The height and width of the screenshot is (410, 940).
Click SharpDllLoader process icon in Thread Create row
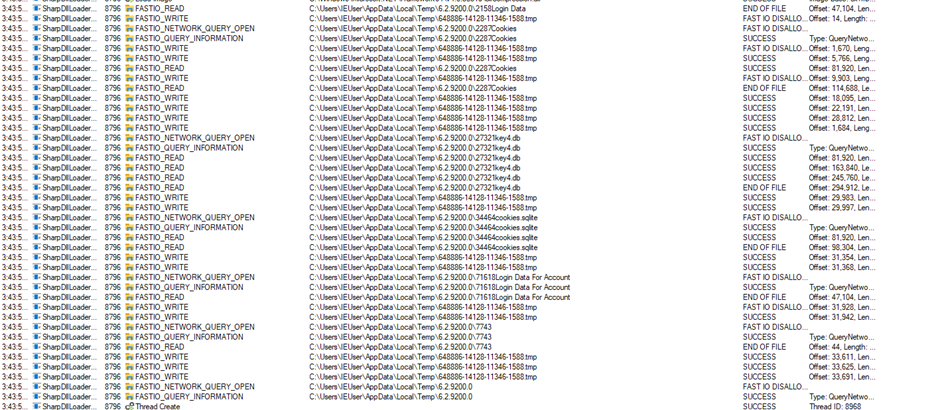coord(37,406)
